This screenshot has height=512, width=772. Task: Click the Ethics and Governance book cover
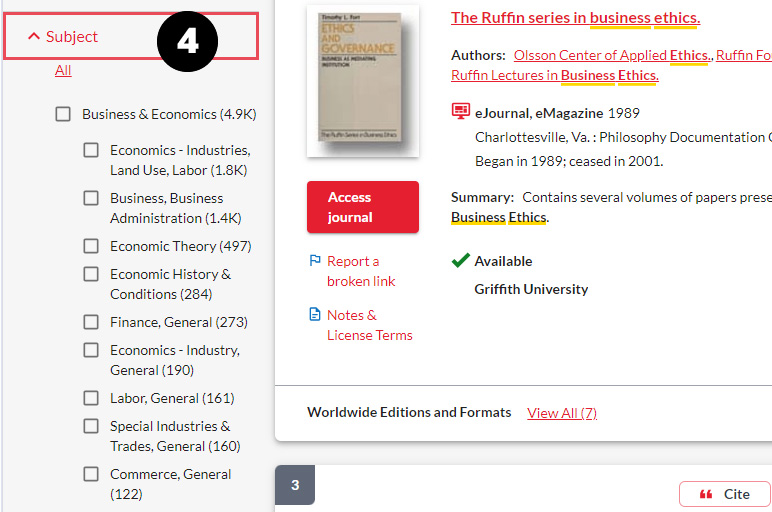(x=362, y=81)
